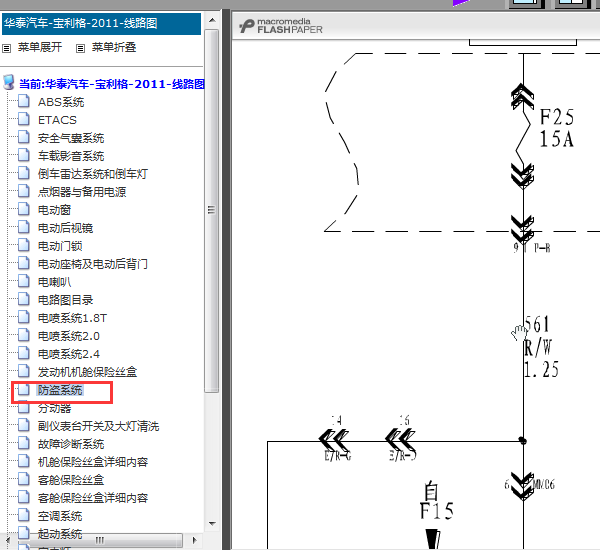Click the page icon beside ETACS
The image size is (600, 550).
(24, 119)
